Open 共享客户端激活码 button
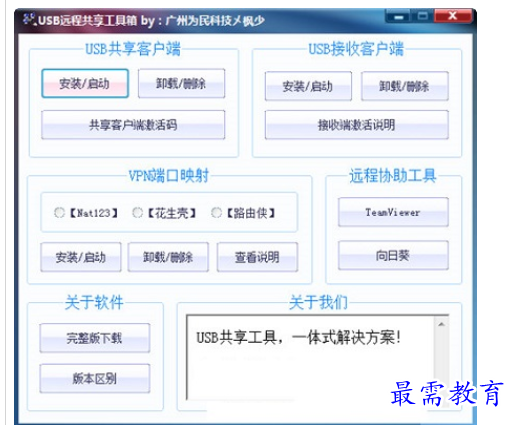 click(x=133, y=125)
